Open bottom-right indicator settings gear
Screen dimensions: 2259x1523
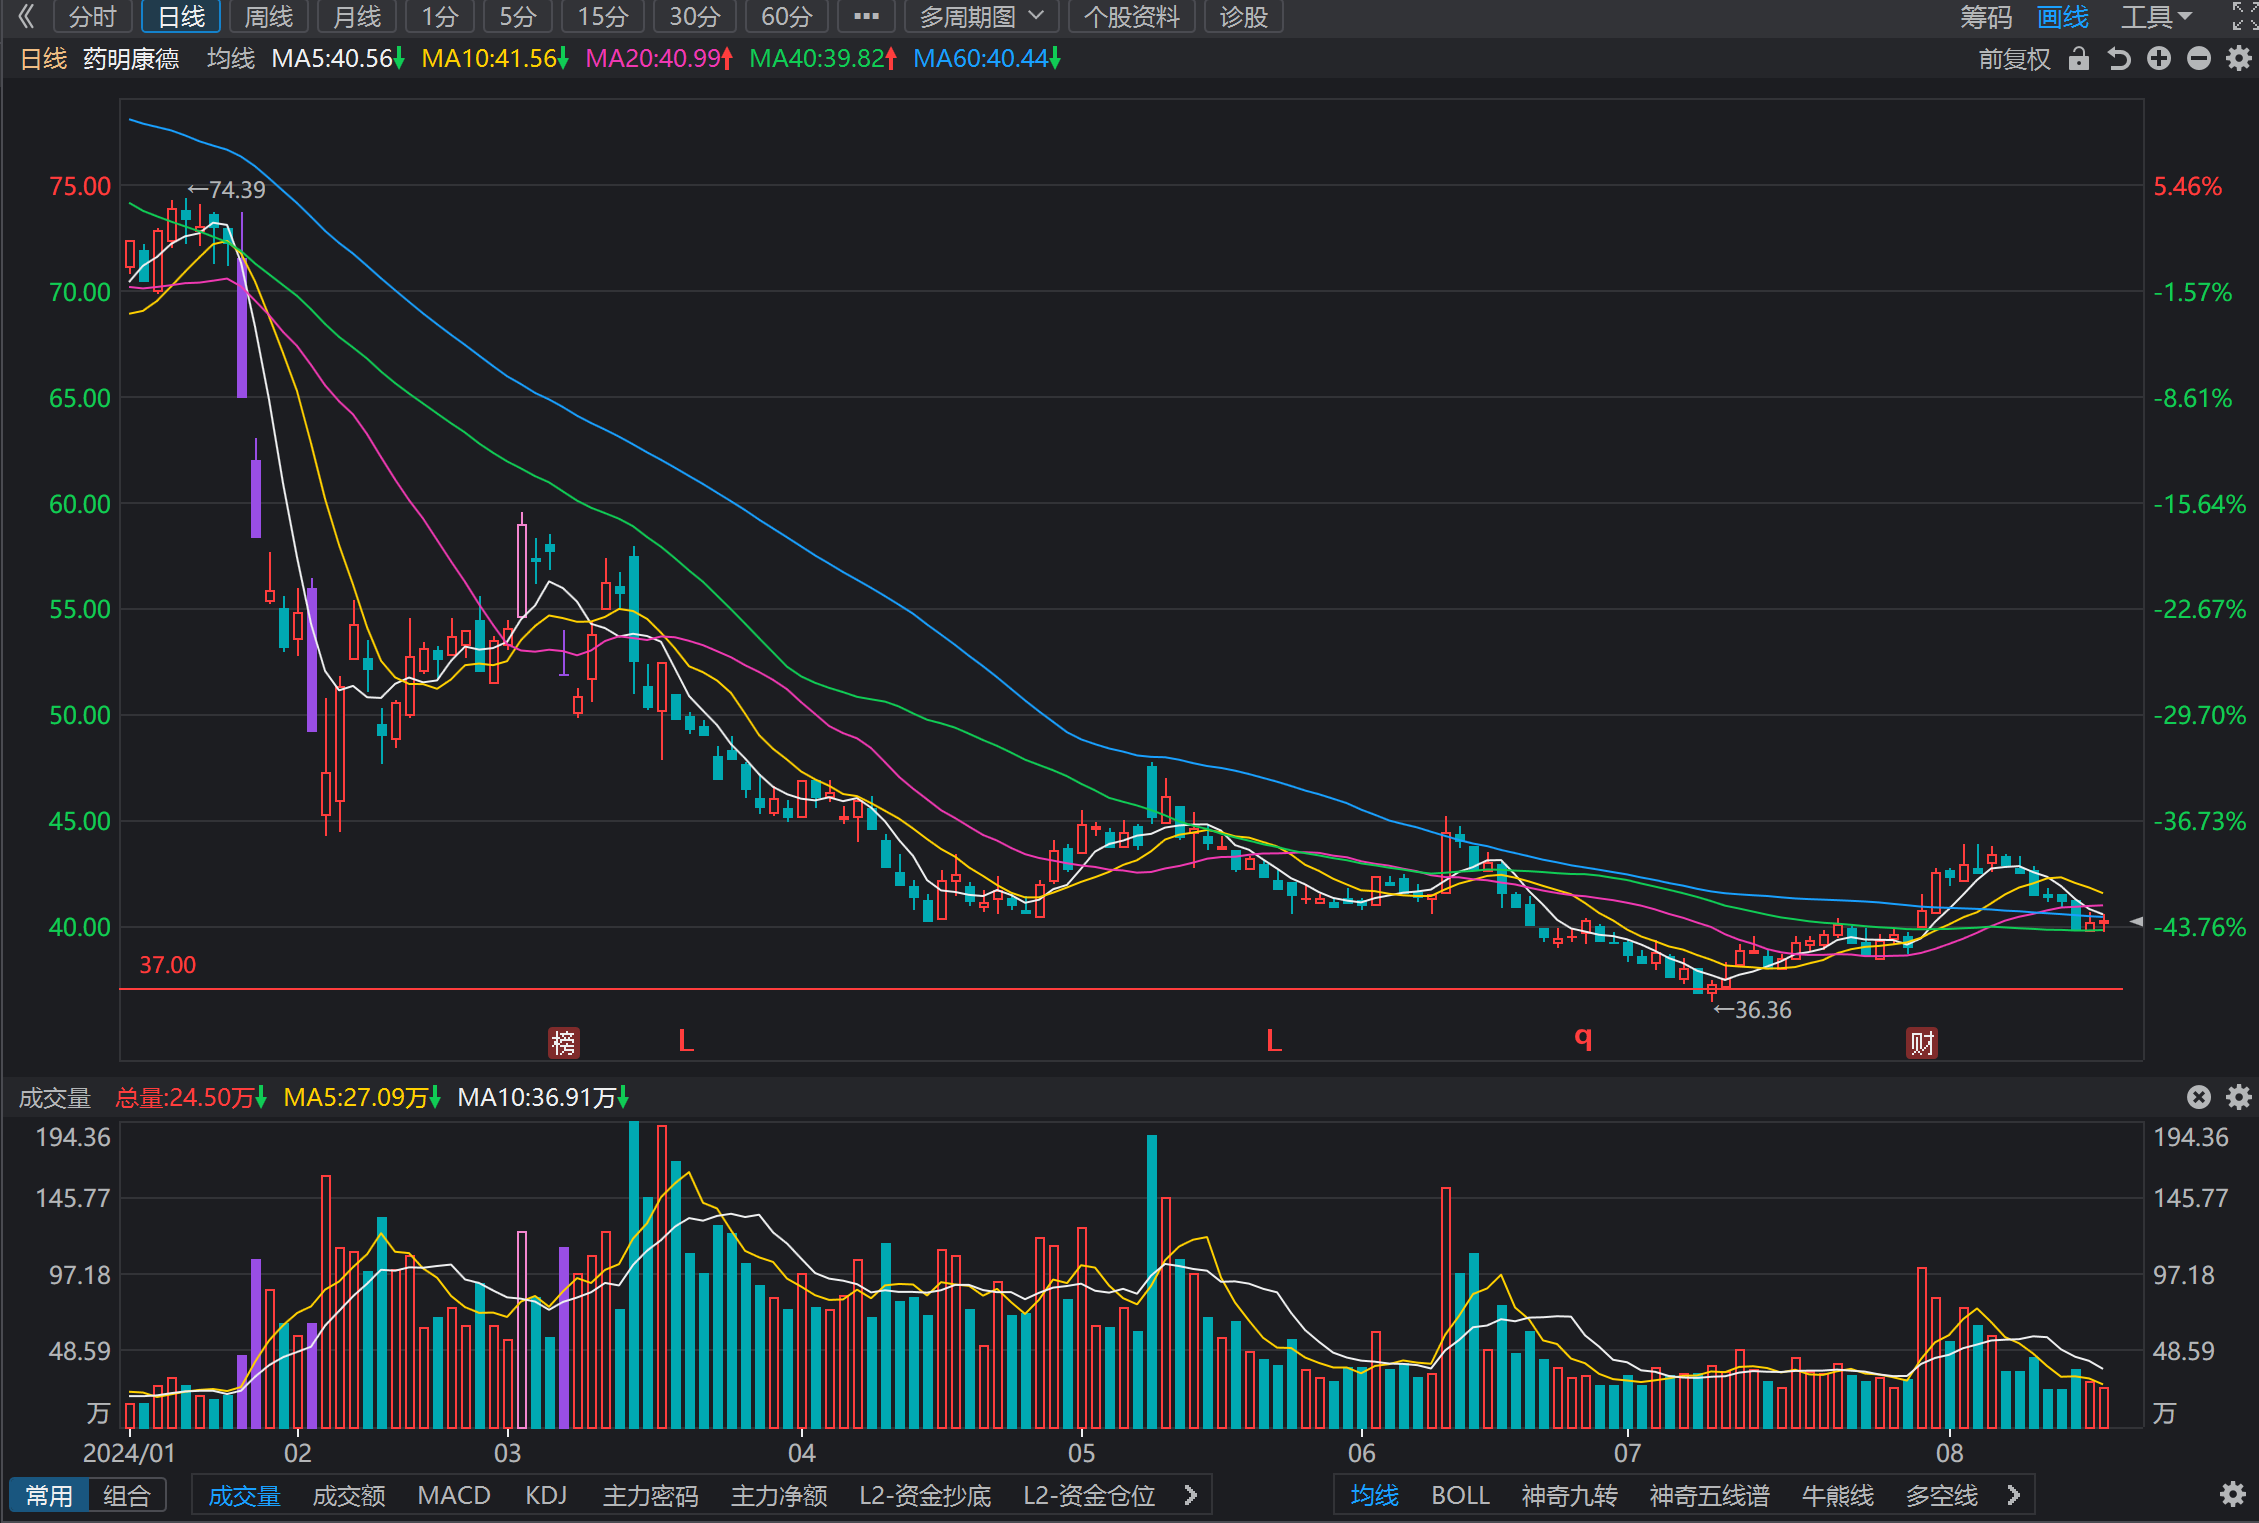point(2233,1494)
